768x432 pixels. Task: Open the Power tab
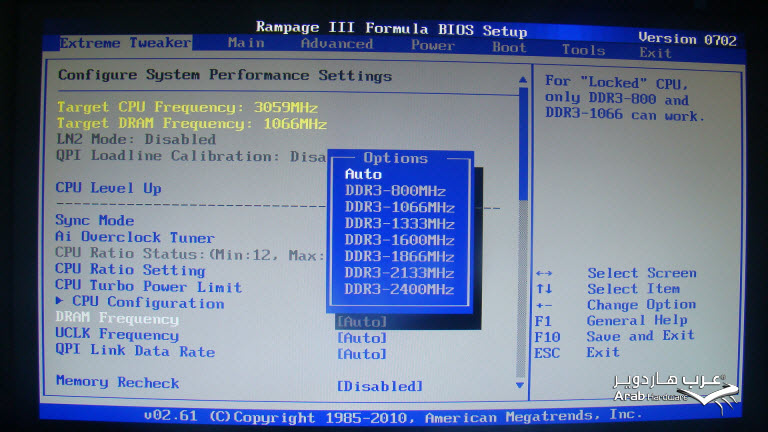(x=432, y=46)
